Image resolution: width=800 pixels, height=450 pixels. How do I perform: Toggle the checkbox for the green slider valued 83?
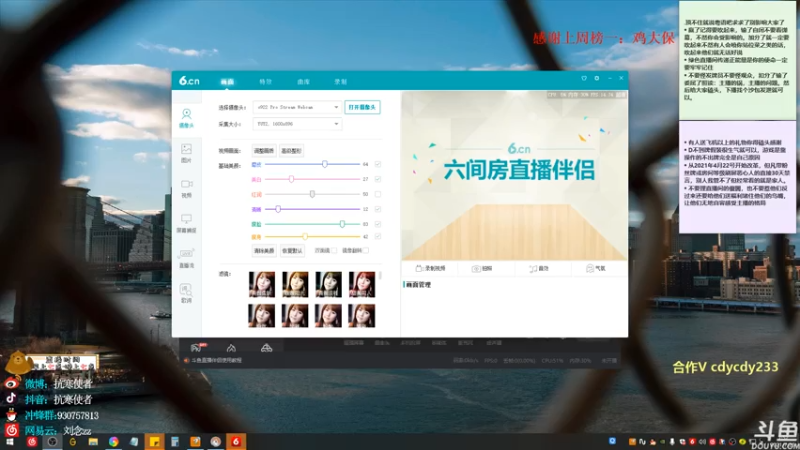pos(378,224)
